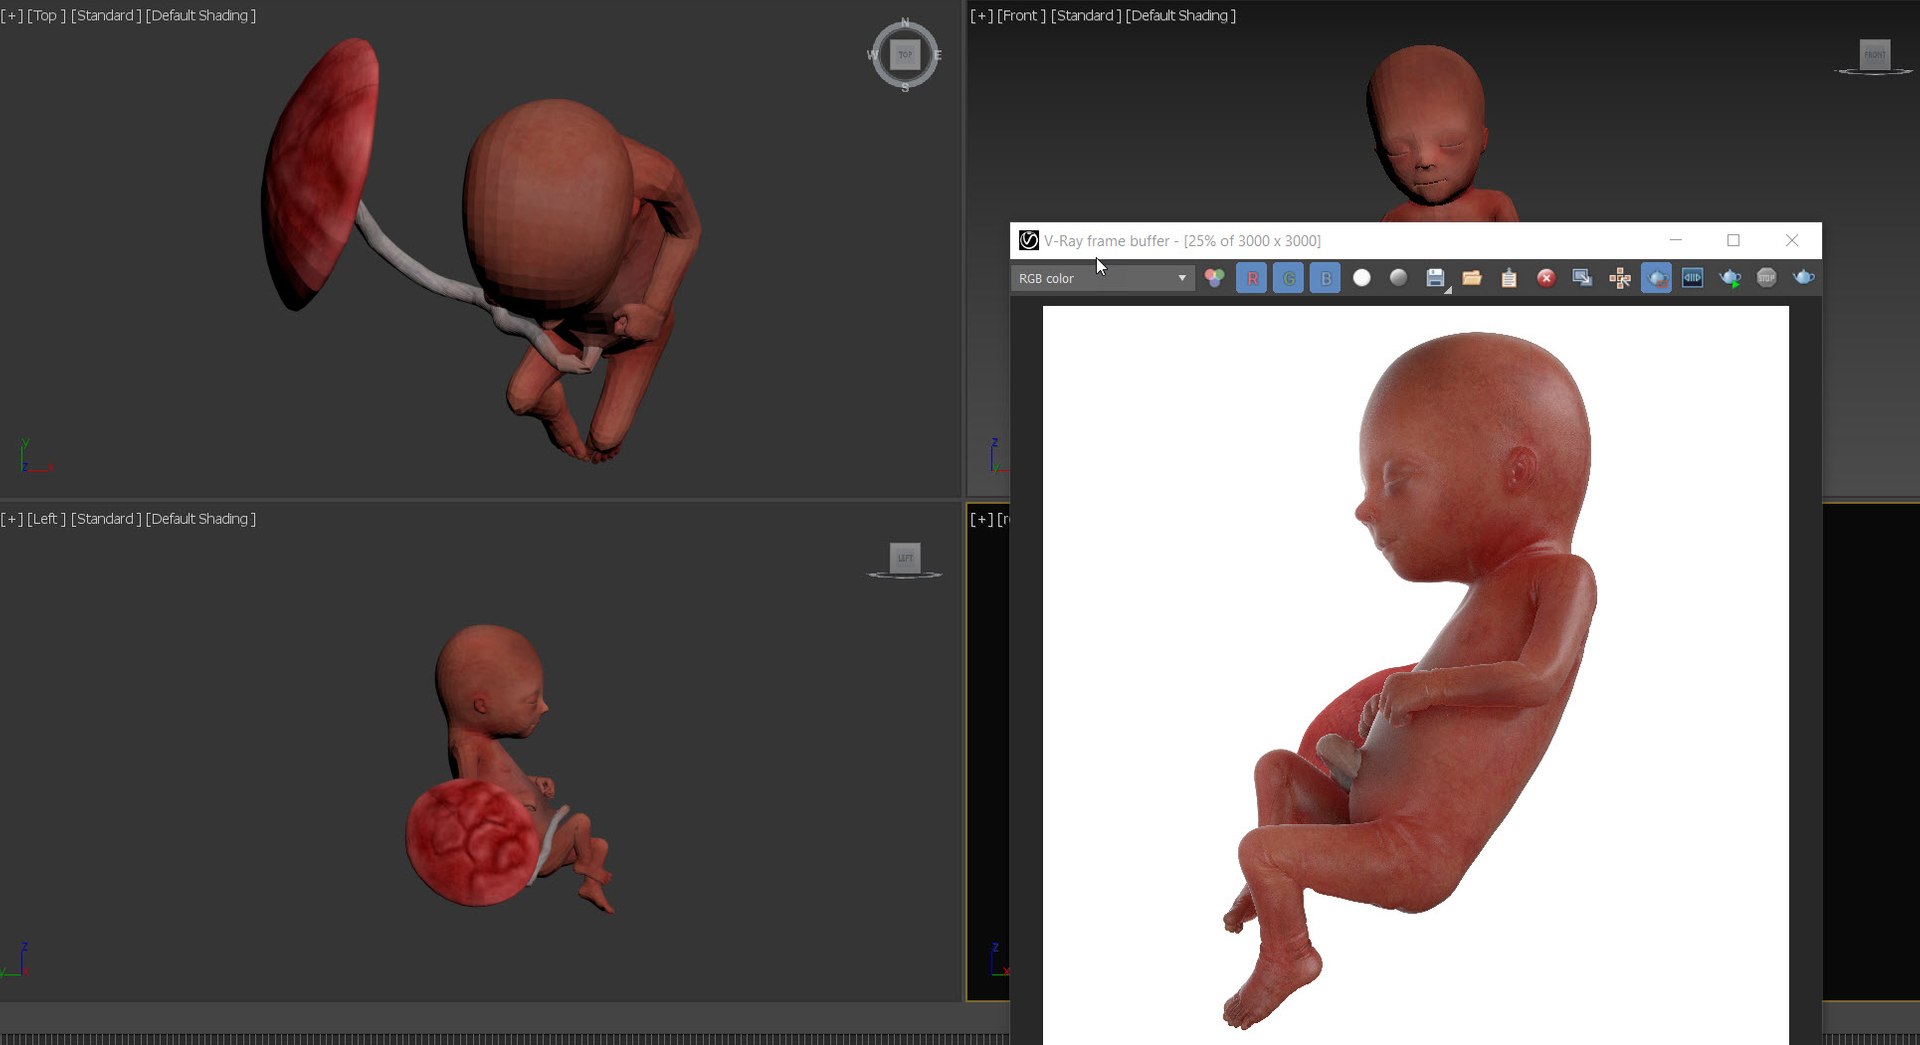Toggle the red channel R button

click(x=1252, y=278)
